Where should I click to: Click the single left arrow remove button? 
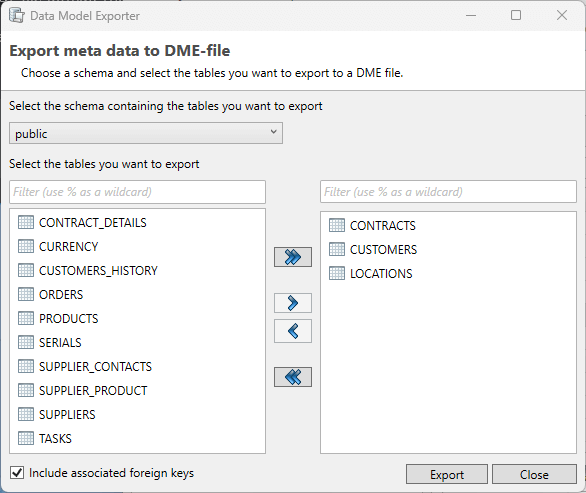click(293, 331)
